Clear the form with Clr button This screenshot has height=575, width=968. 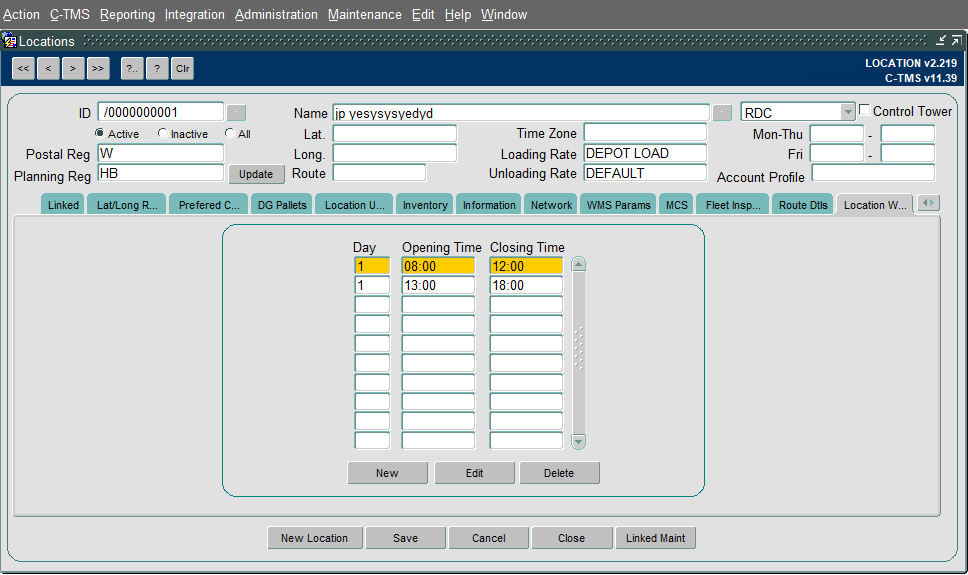(183, 69)
